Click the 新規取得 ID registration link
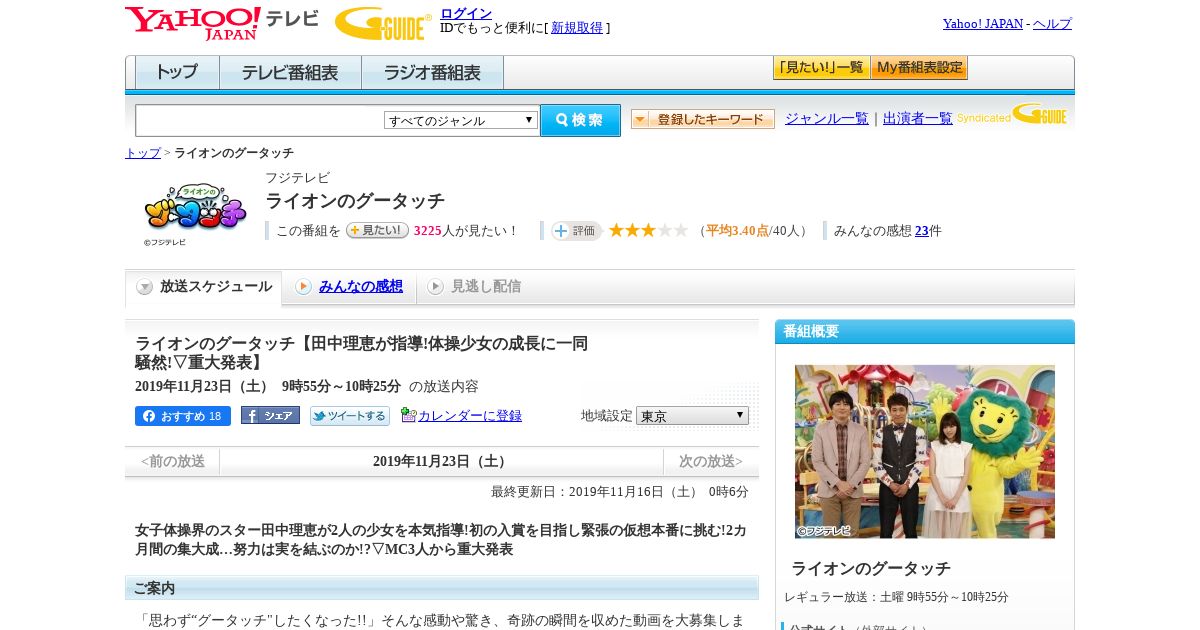Viewport: 1200px width, 630px height. tap(577, 28)
